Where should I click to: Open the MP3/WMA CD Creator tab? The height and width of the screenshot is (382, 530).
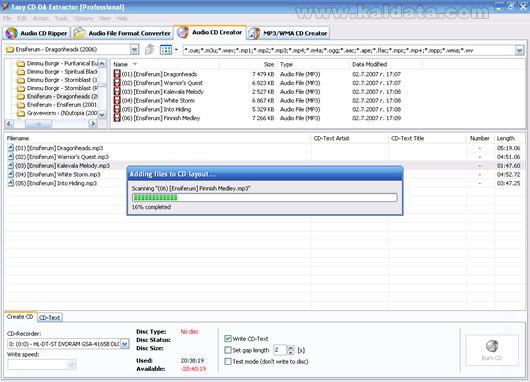288,33
